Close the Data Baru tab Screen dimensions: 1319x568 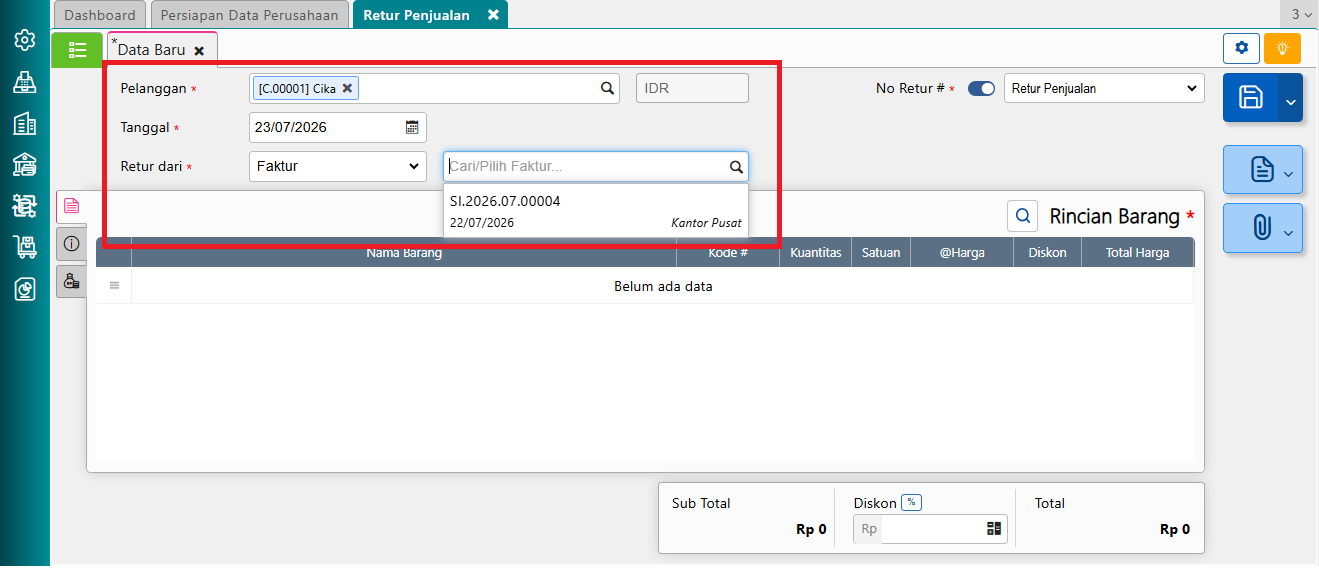199,50
